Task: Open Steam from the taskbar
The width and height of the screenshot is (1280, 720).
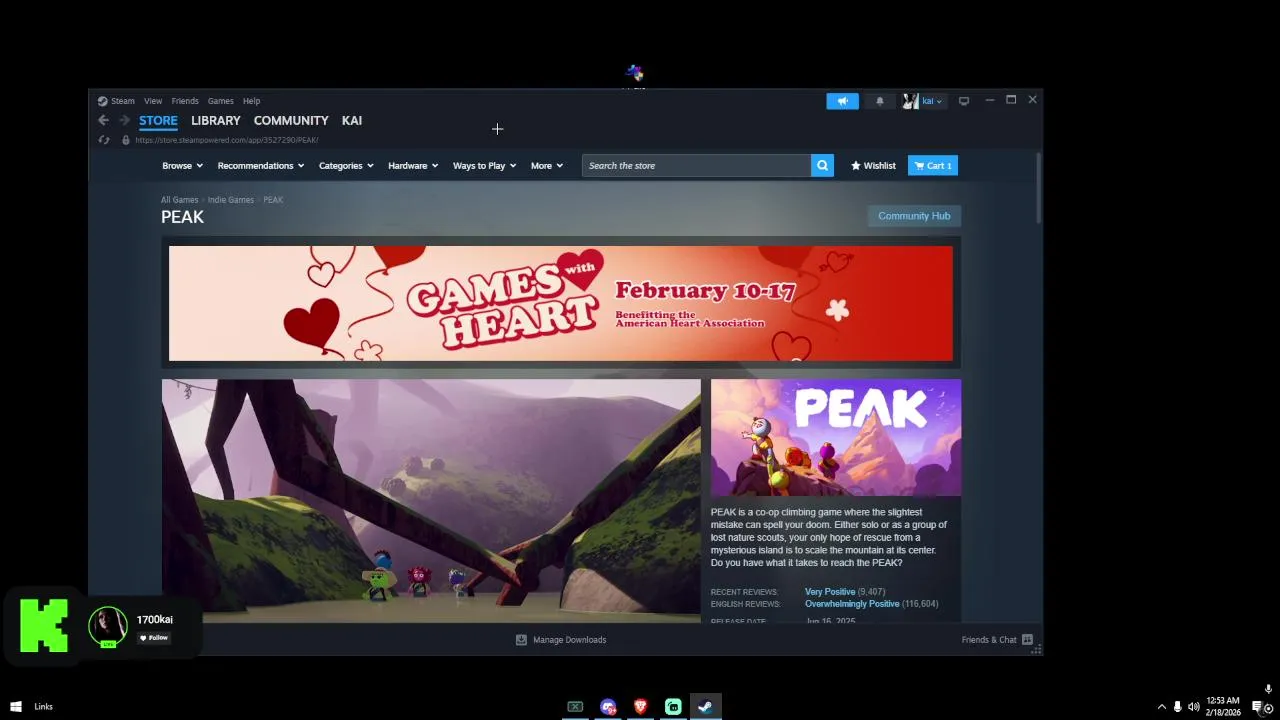Action: tap(705, 707)
